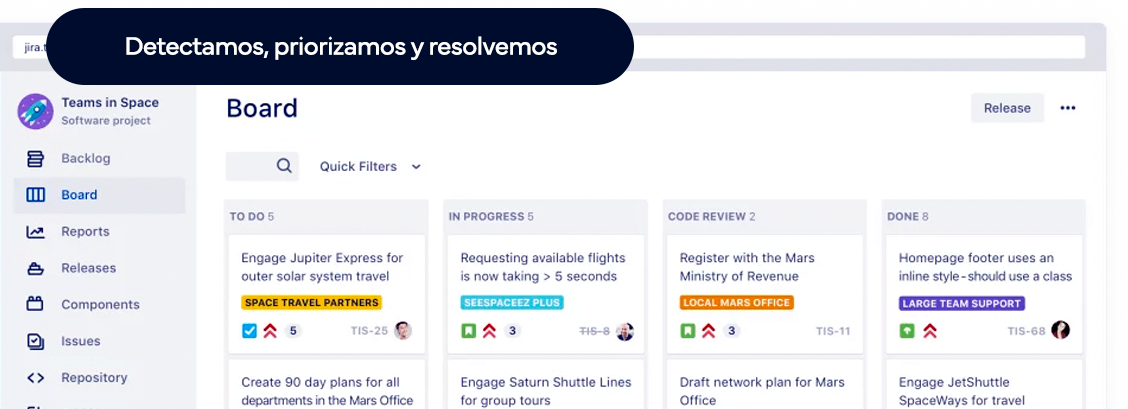Click the teal SEESPACEEZ PLUS epic label

512,303
